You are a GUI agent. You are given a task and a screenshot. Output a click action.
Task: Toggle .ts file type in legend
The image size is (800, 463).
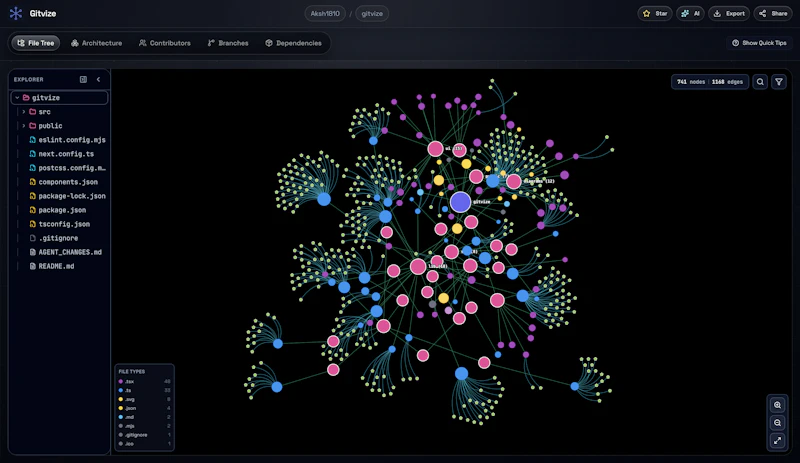pos(144,390)
